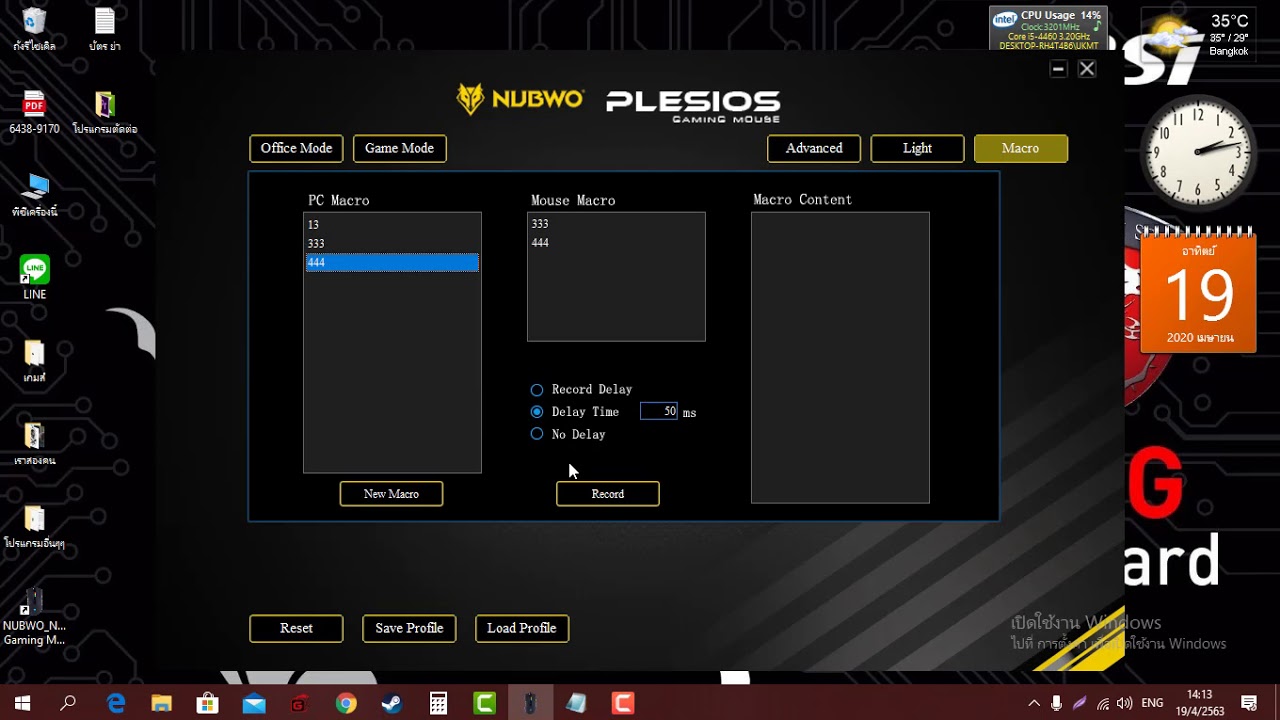Click the microphone tray icon

[x=1056, y=703]
